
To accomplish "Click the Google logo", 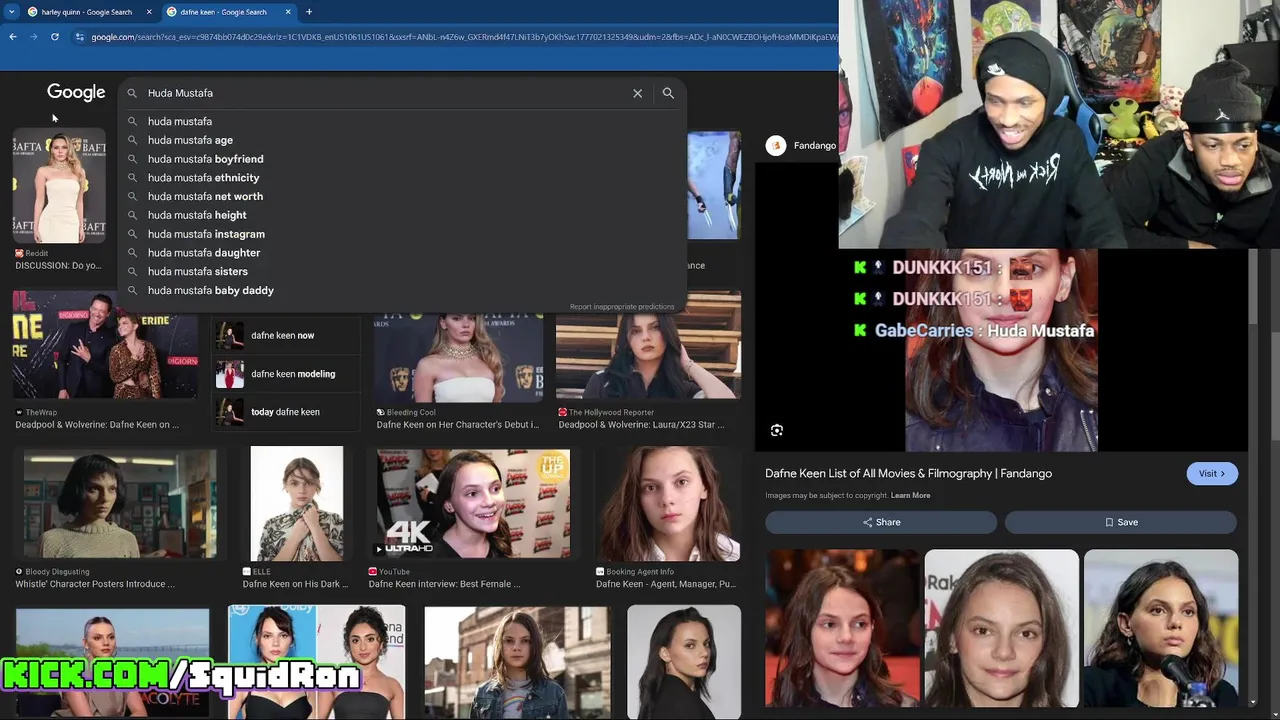I will pyautogui.click(x=76, y=92).
